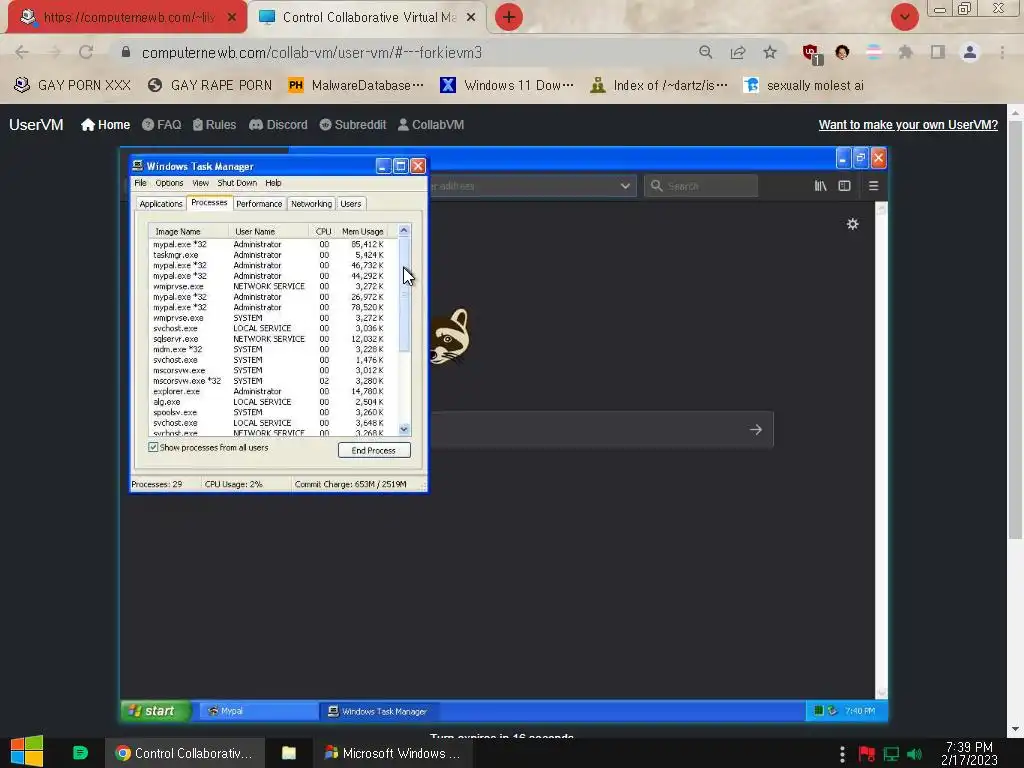Screen dimensions: 1024x768
Task: Open a new browser tab with the plus button
Action: [509, 17]
